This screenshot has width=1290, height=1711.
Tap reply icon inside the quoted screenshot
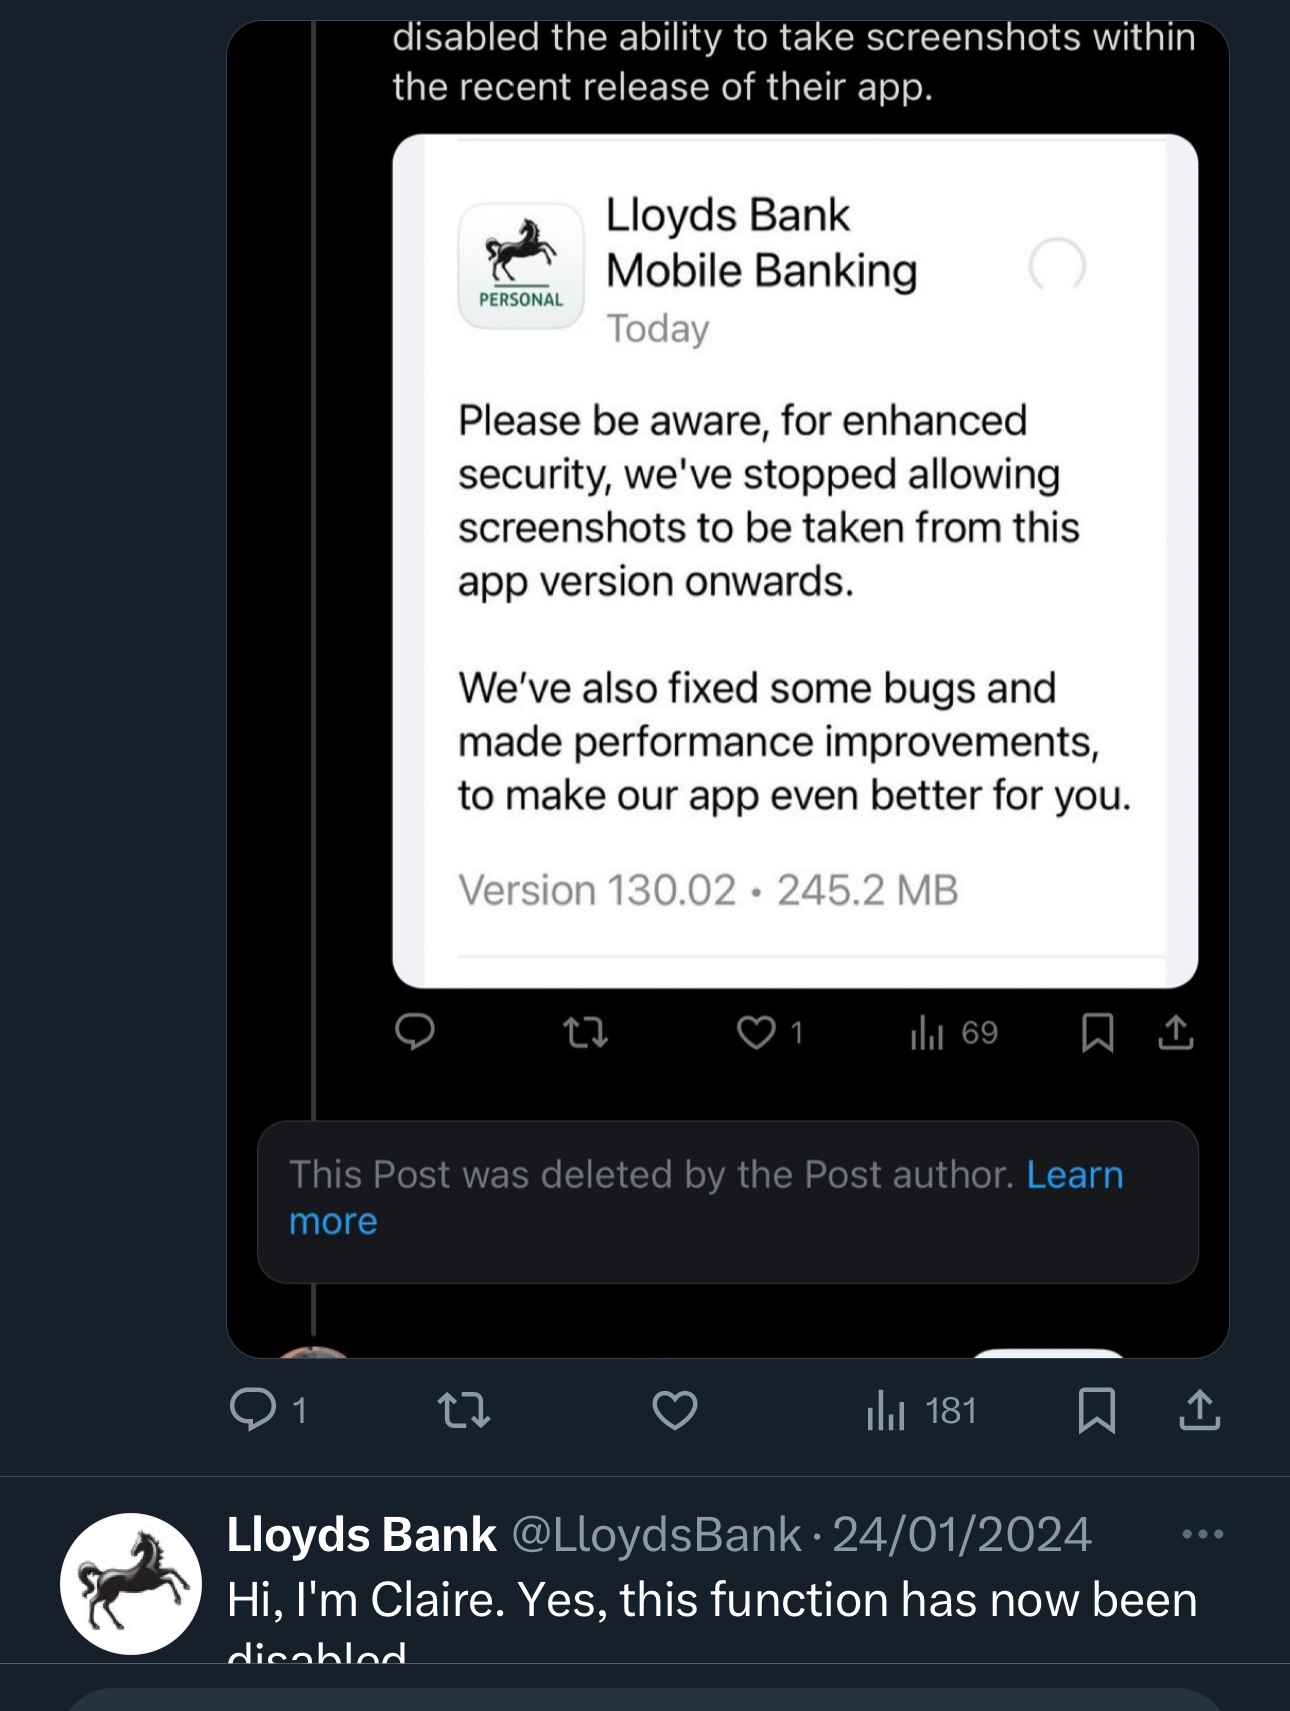415,1032
